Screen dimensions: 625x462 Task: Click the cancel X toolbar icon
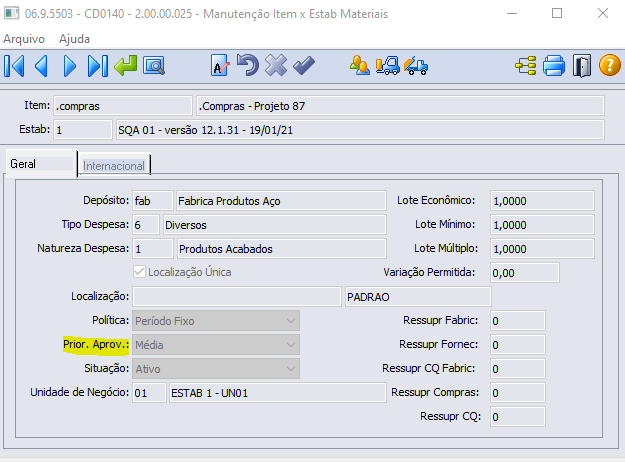click(x=276, y=65)
